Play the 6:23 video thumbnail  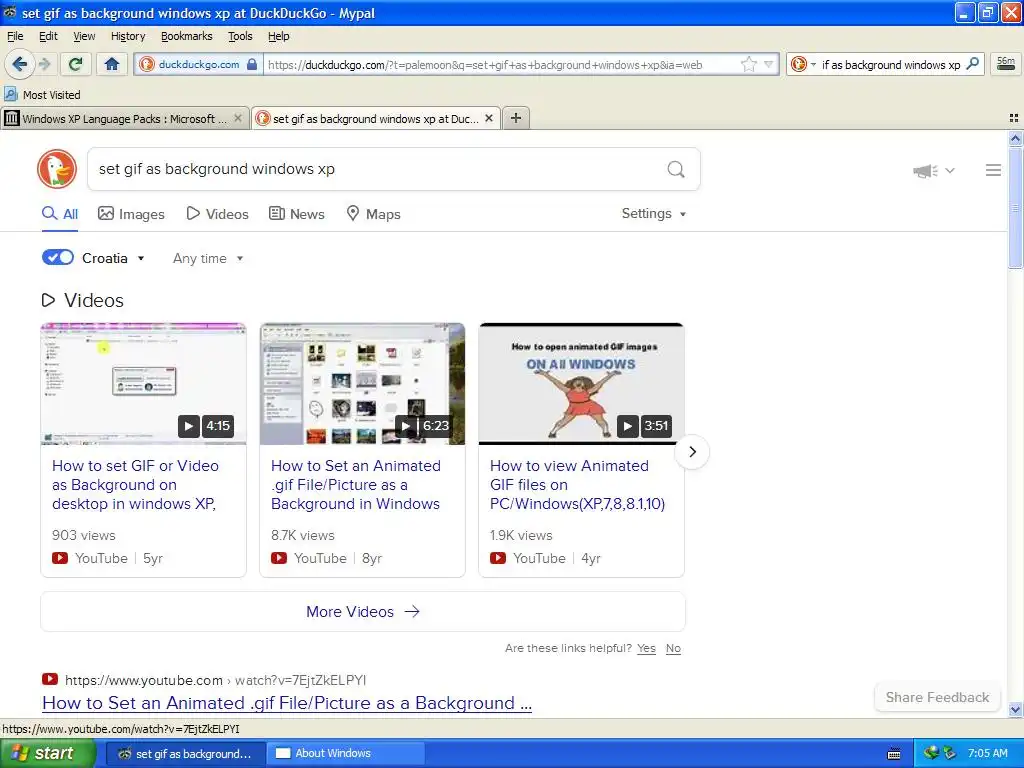[x=362, y=384]
